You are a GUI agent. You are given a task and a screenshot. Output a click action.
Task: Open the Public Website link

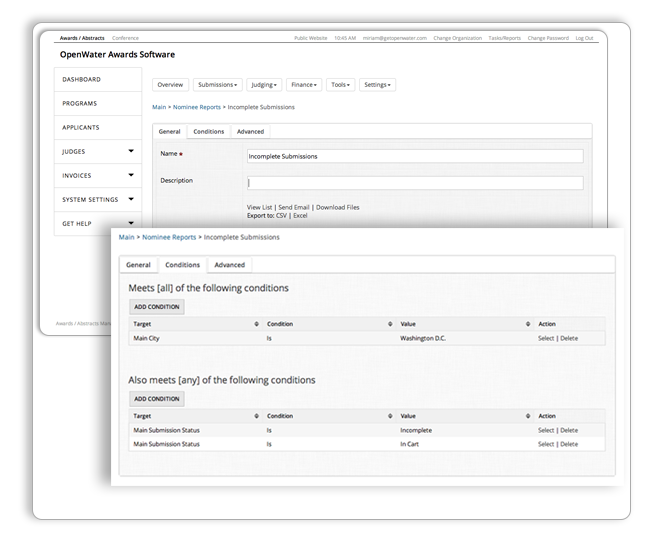(x=311, y=38)
